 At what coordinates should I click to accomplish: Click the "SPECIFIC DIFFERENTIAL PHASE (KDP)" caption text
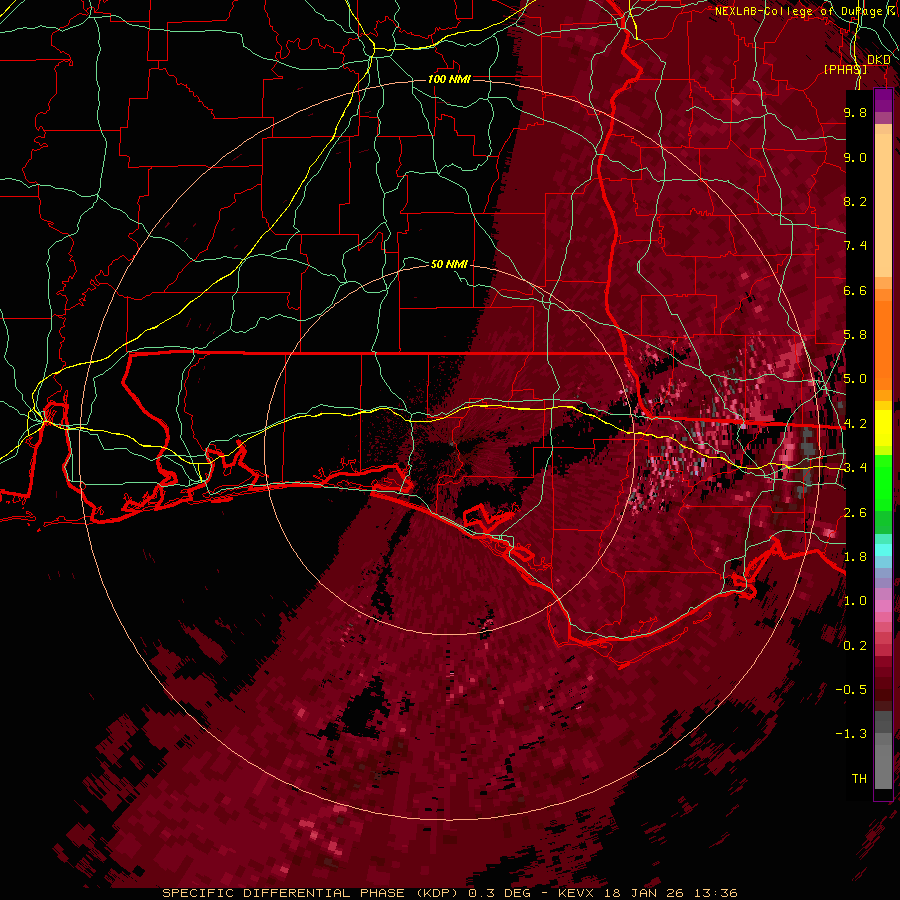310,893
